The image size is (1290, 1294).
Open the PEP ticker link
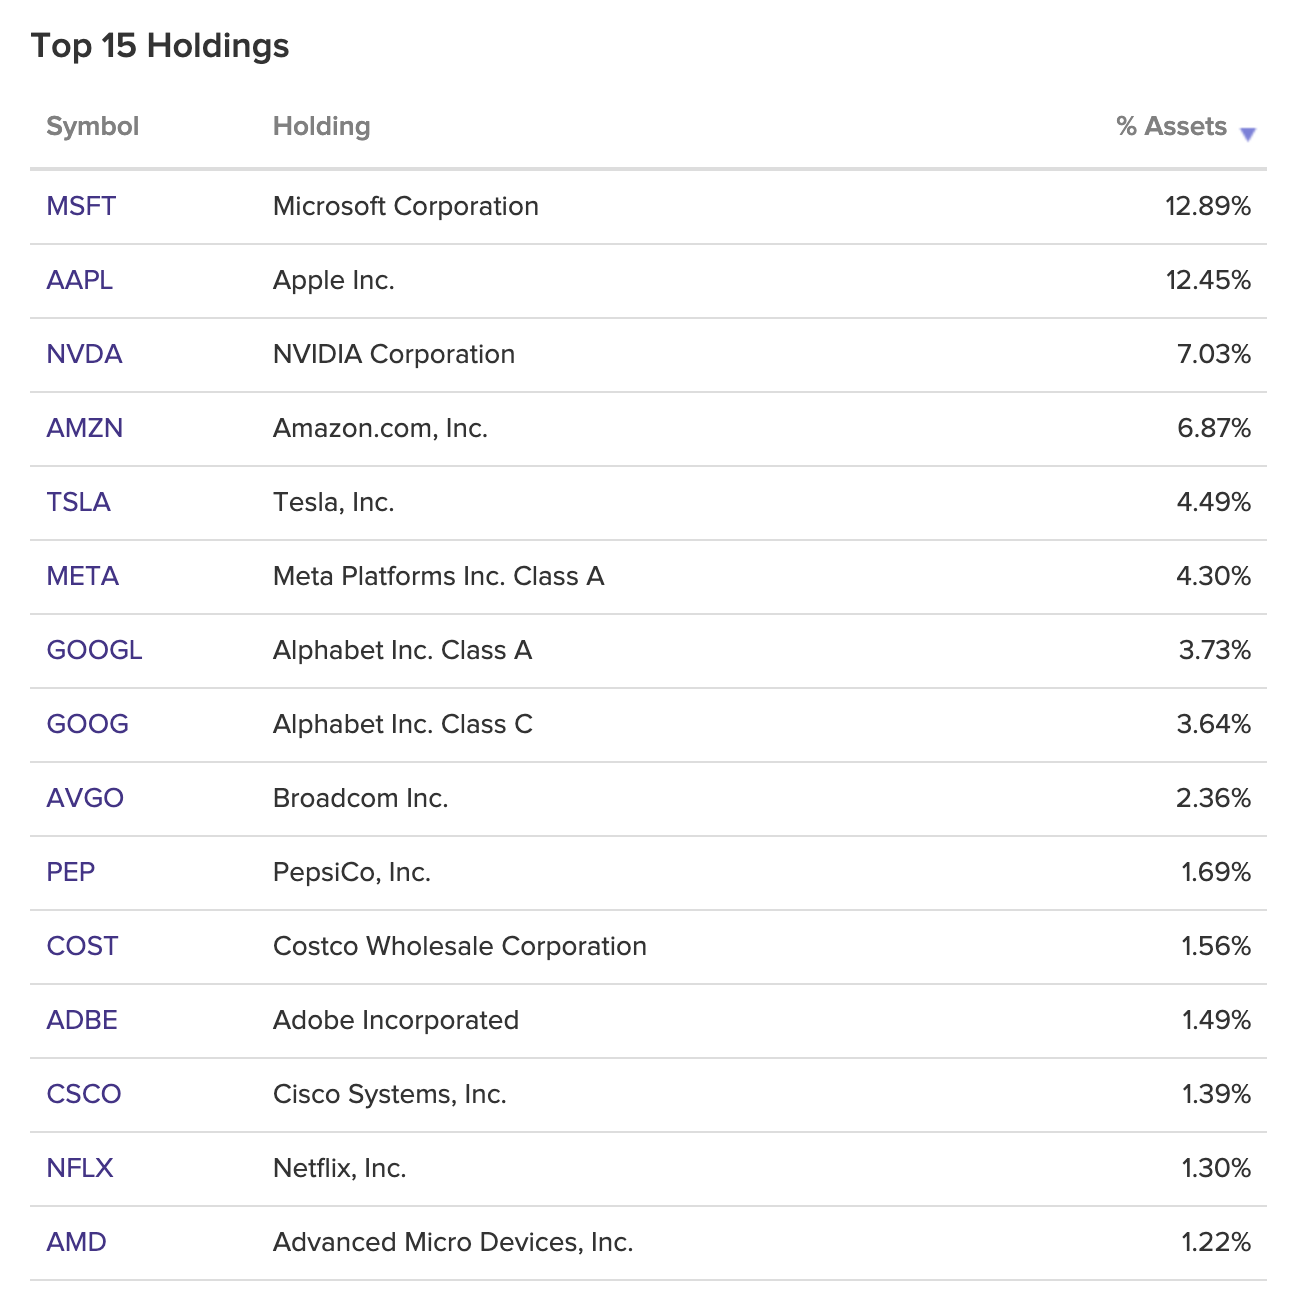[x=71, y=872]
